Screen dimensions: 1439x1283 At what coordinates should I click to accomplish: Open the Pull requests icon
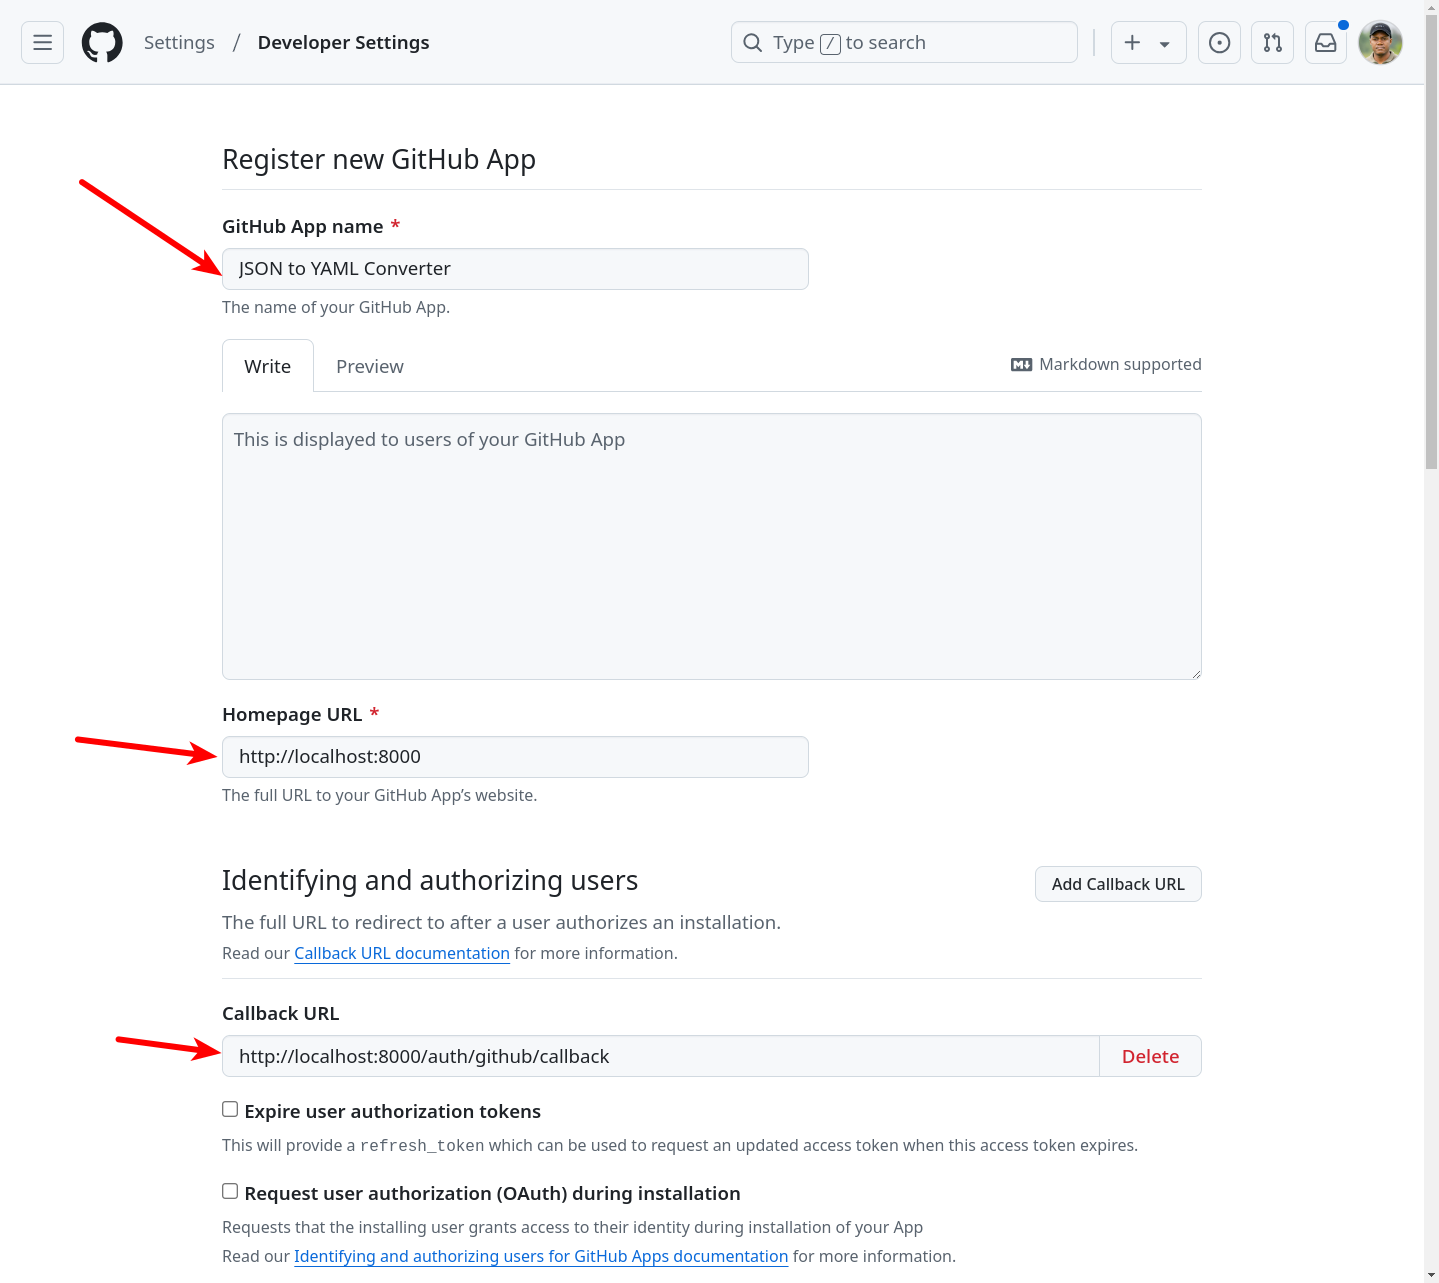coord(1272,42)
